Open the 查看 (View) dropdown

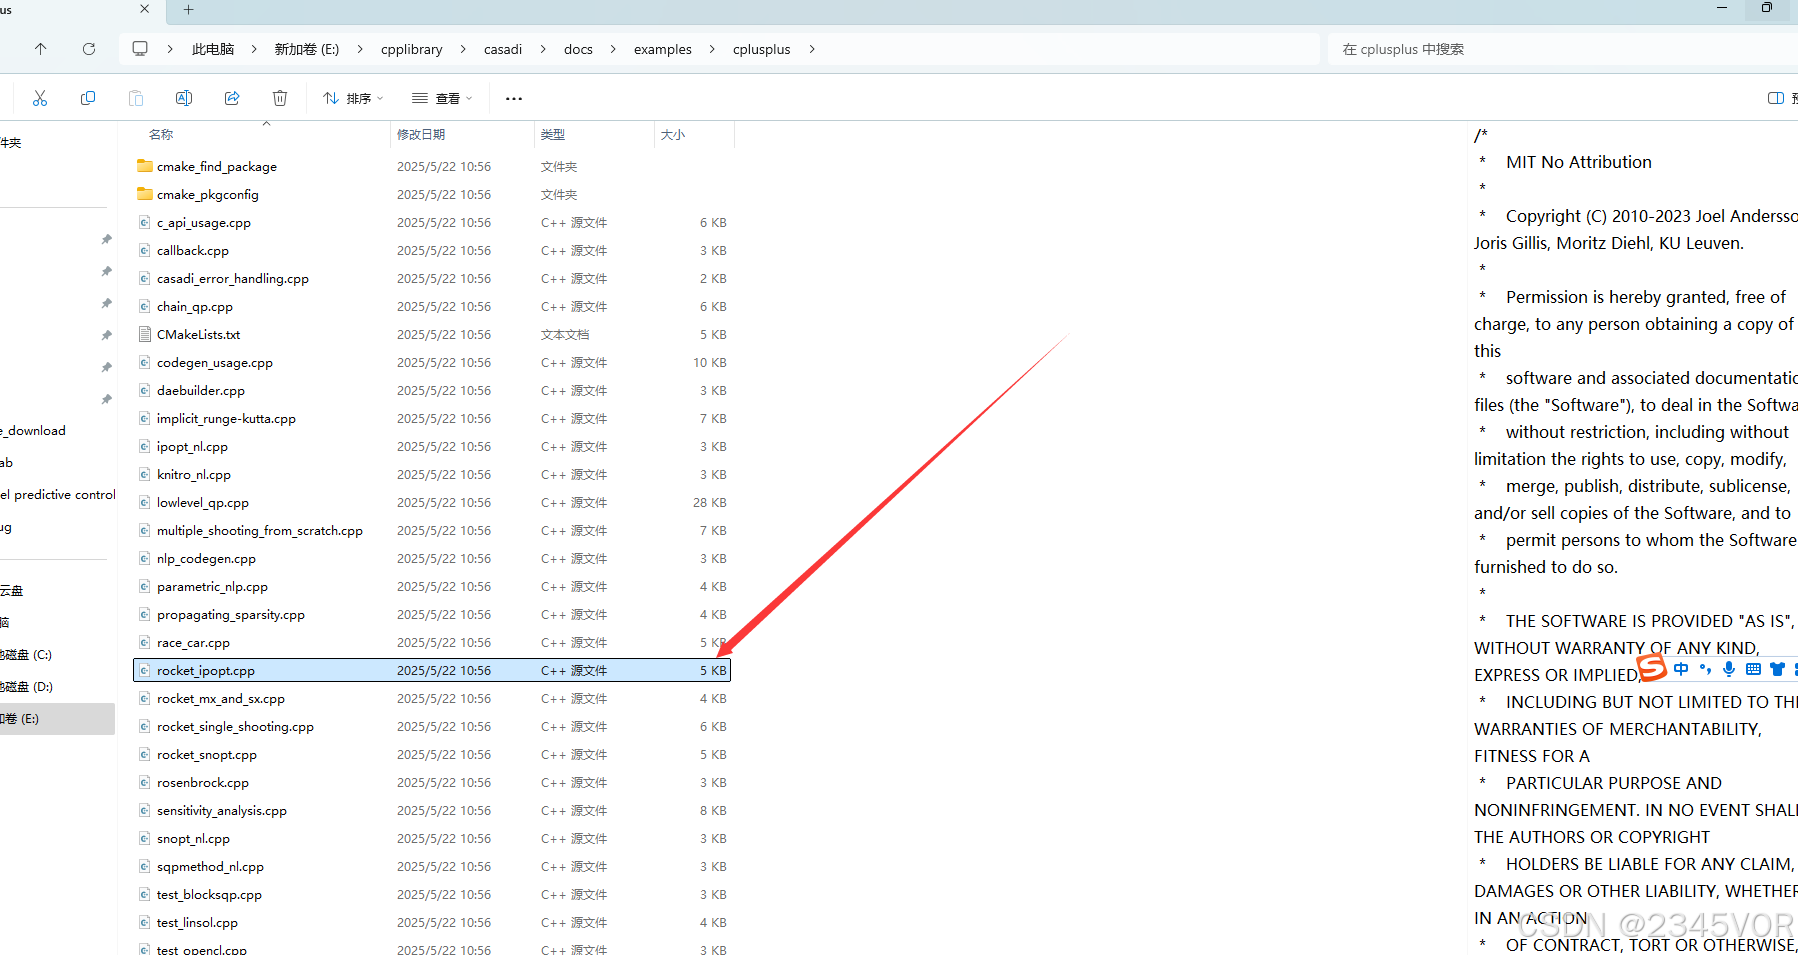[x=441, y=97]
